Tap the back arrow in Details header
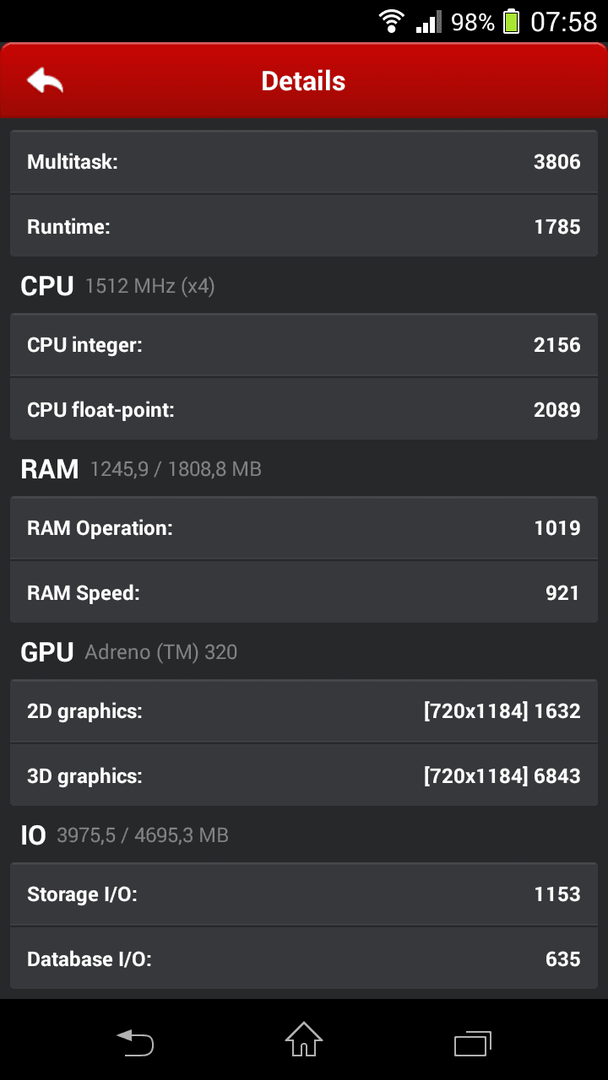The height and width of the screenshot is (1080, 608). pyautogui.click(x=45, y=81)
